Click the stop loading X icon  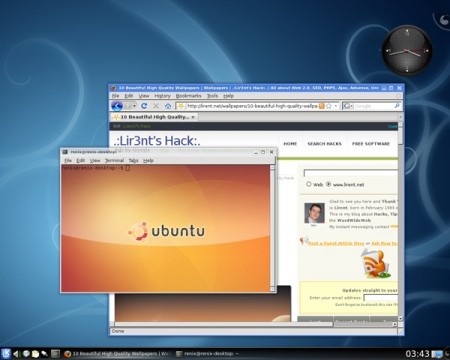(156, 106)
